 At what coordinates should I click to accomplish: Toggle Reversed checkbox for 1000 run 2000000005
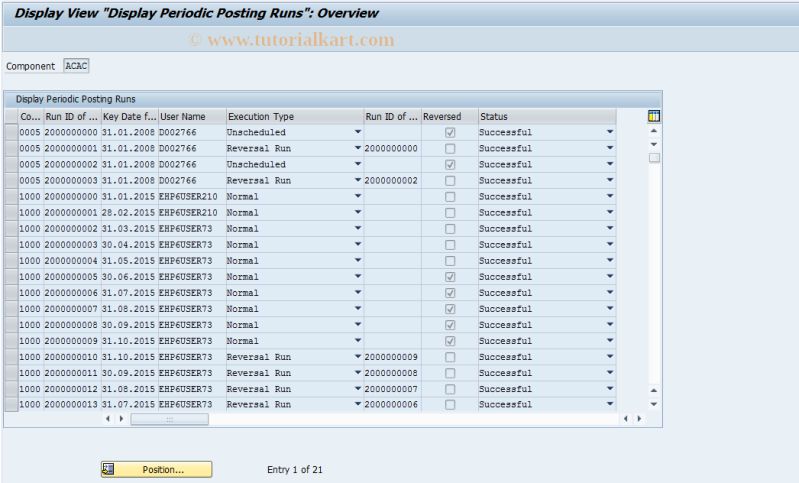pos(450,277)
